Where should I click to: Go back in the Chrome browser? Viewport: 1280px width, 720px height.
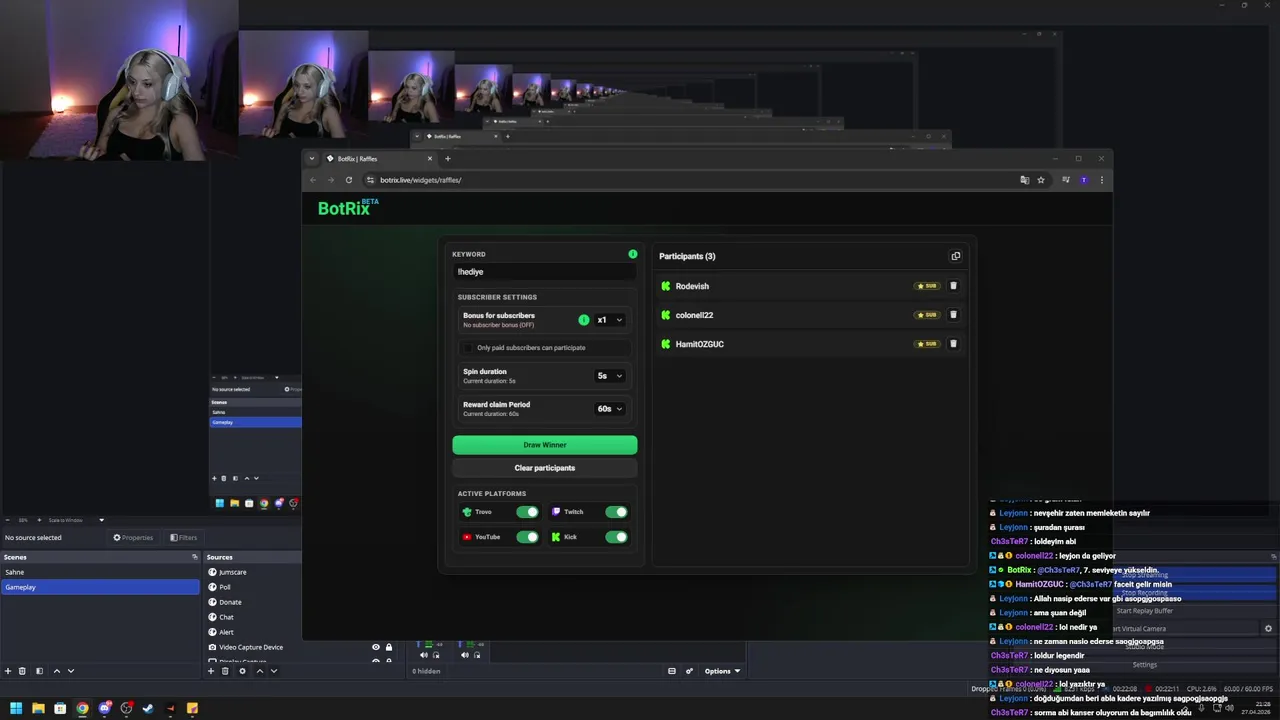pos(313,180)
